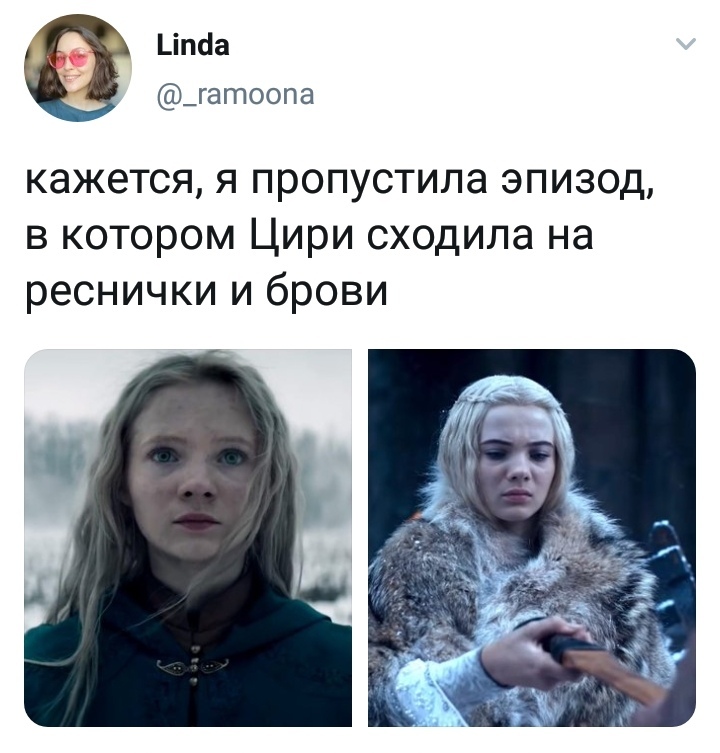This screenshot has height=753, width=720.
Task: Open the Linda display name link
Action: 193,46
